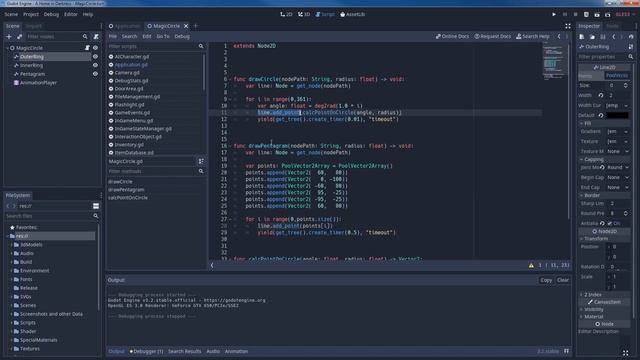Click the add new node plus icon

pos(9,37)
